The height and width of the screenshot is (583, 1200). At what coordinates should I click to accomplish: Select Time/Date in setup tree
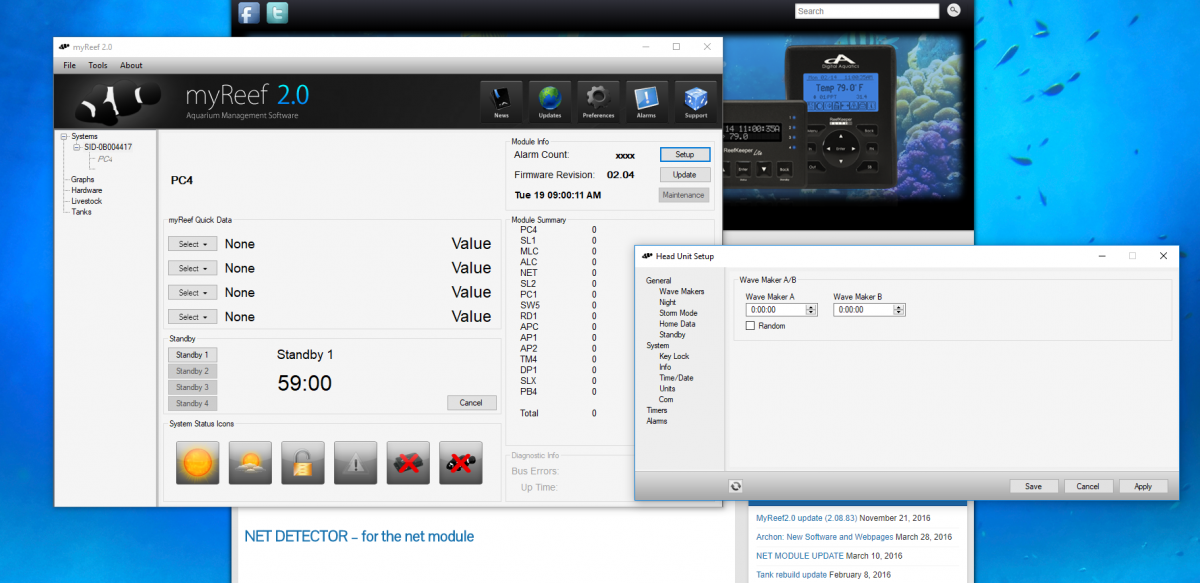(676, 378)
